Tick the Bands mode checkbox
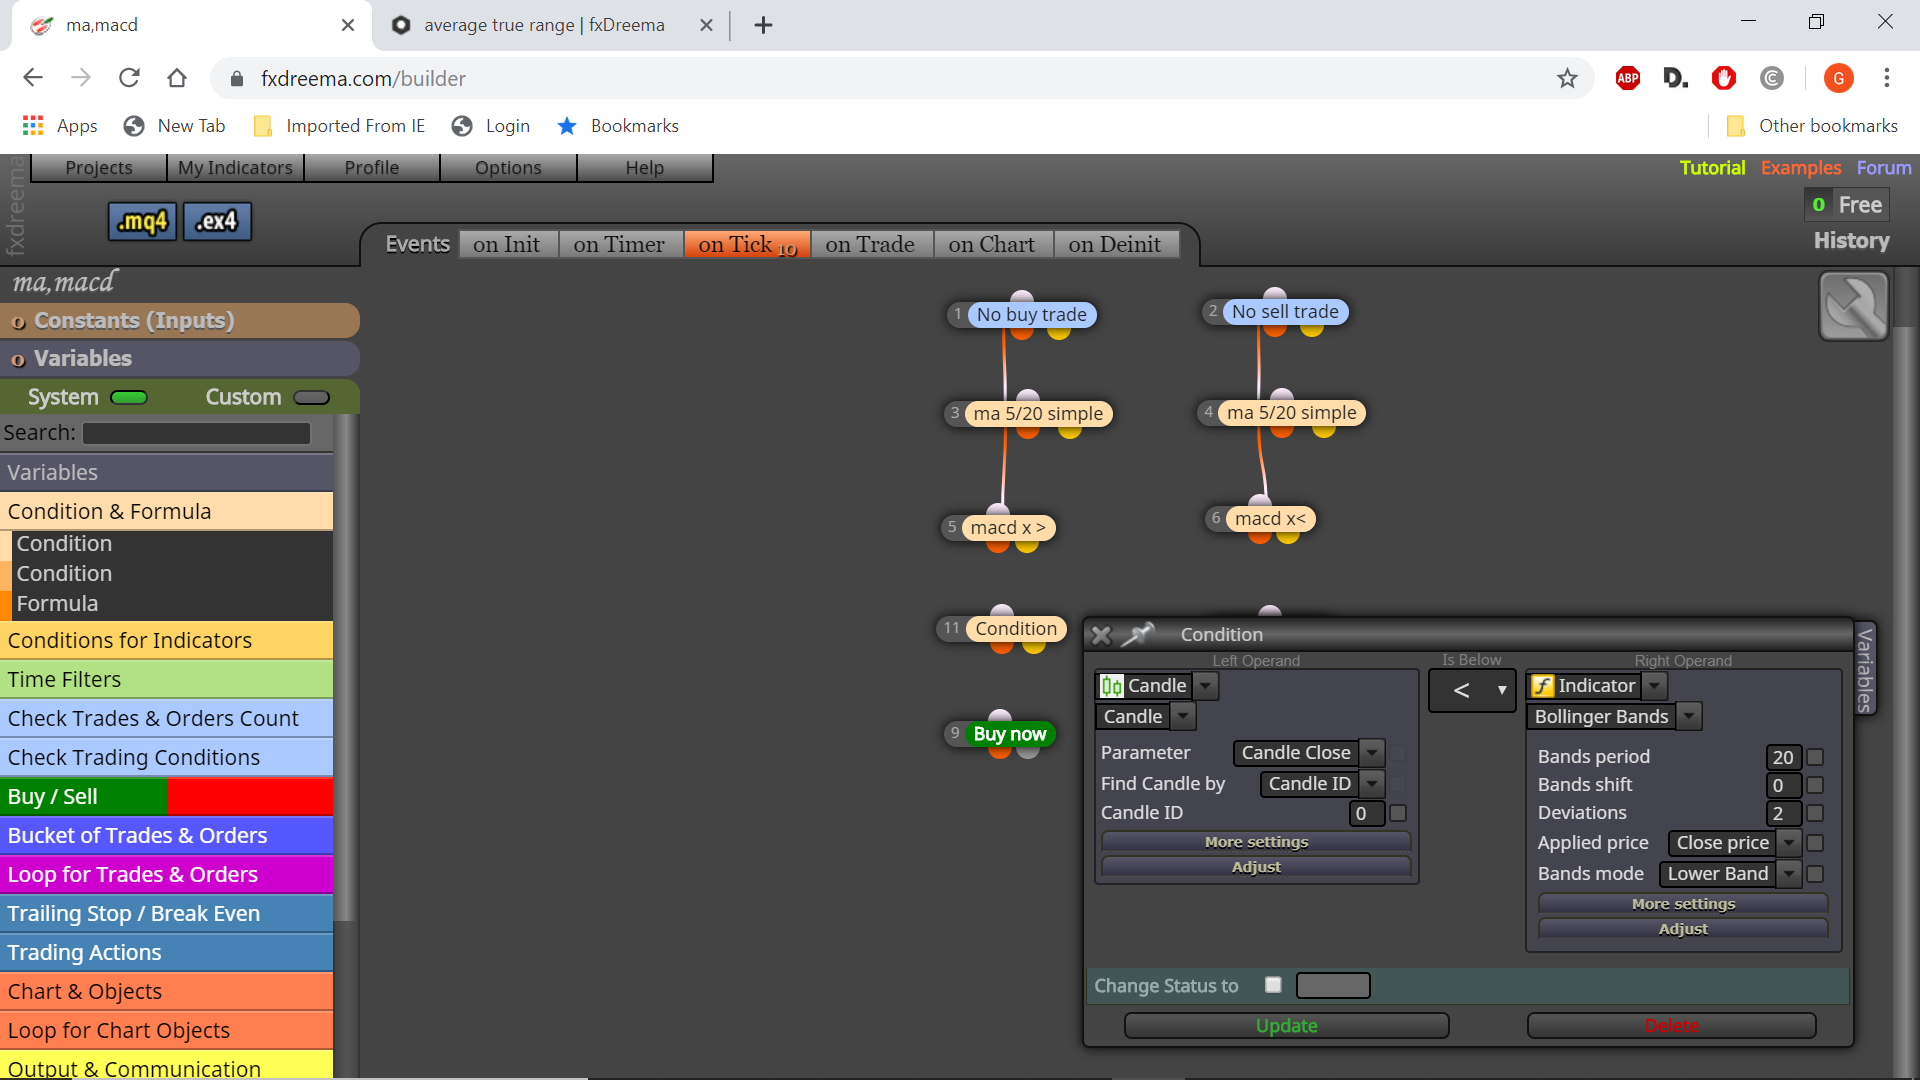This screenshot has width=1920, height=1080. [x=1816, y=874]
